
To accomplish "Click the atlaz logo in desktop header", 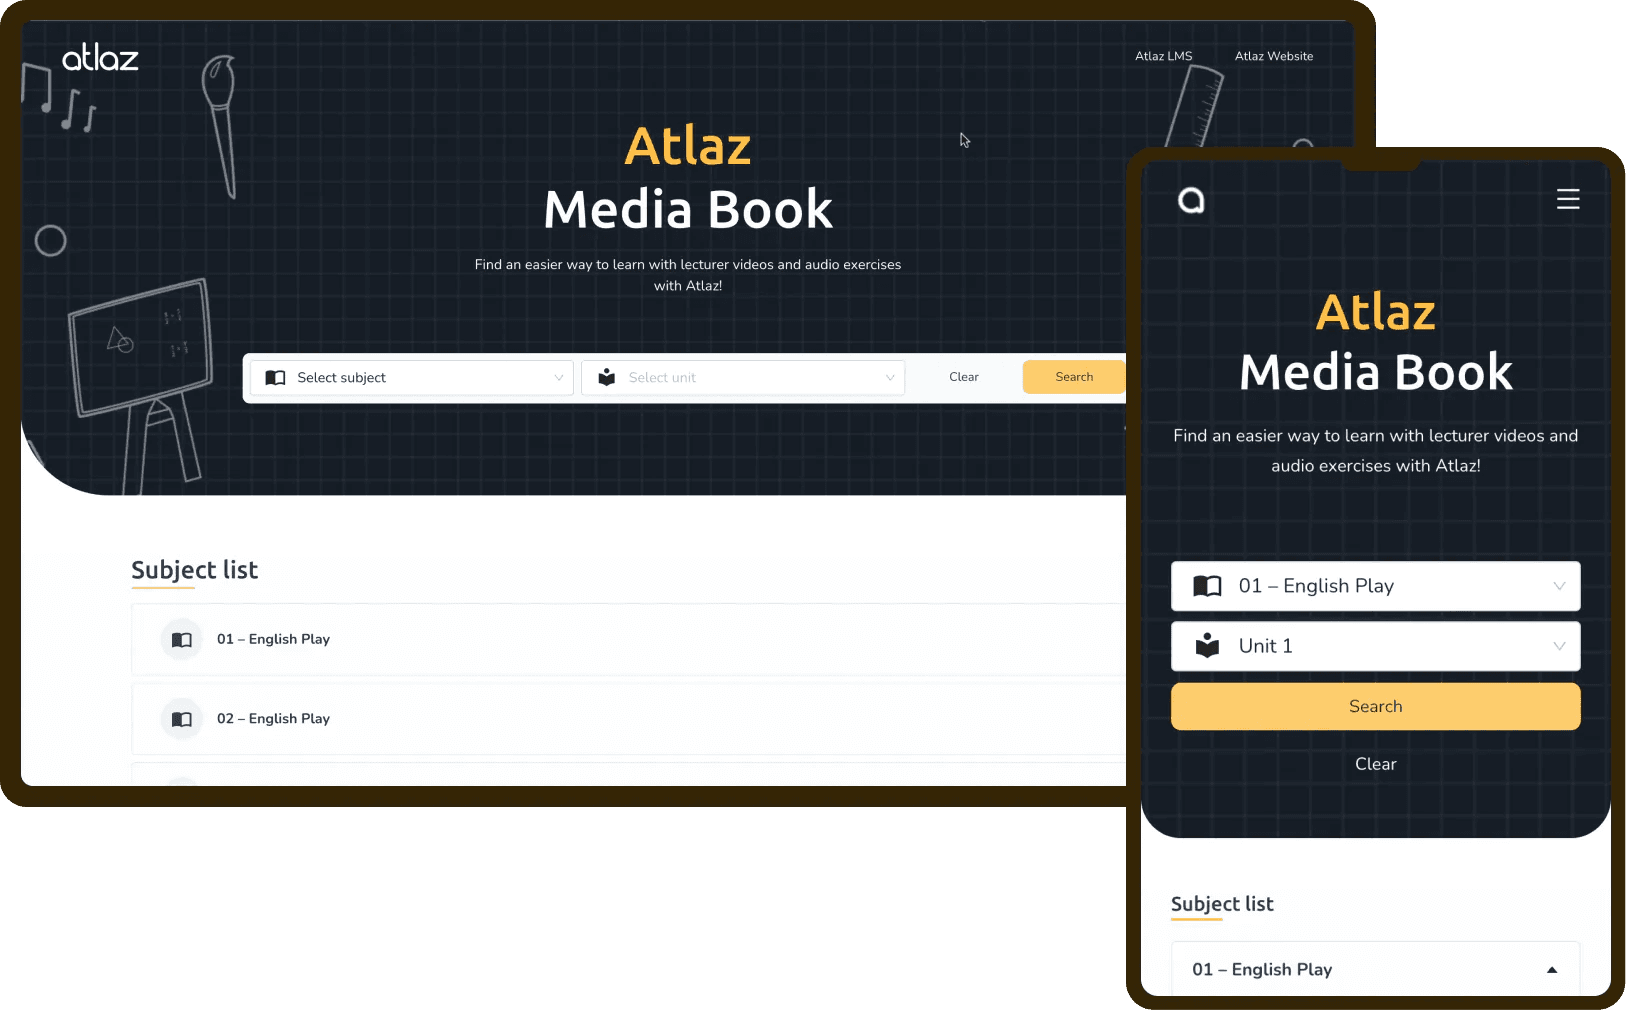I will (100, 59).
